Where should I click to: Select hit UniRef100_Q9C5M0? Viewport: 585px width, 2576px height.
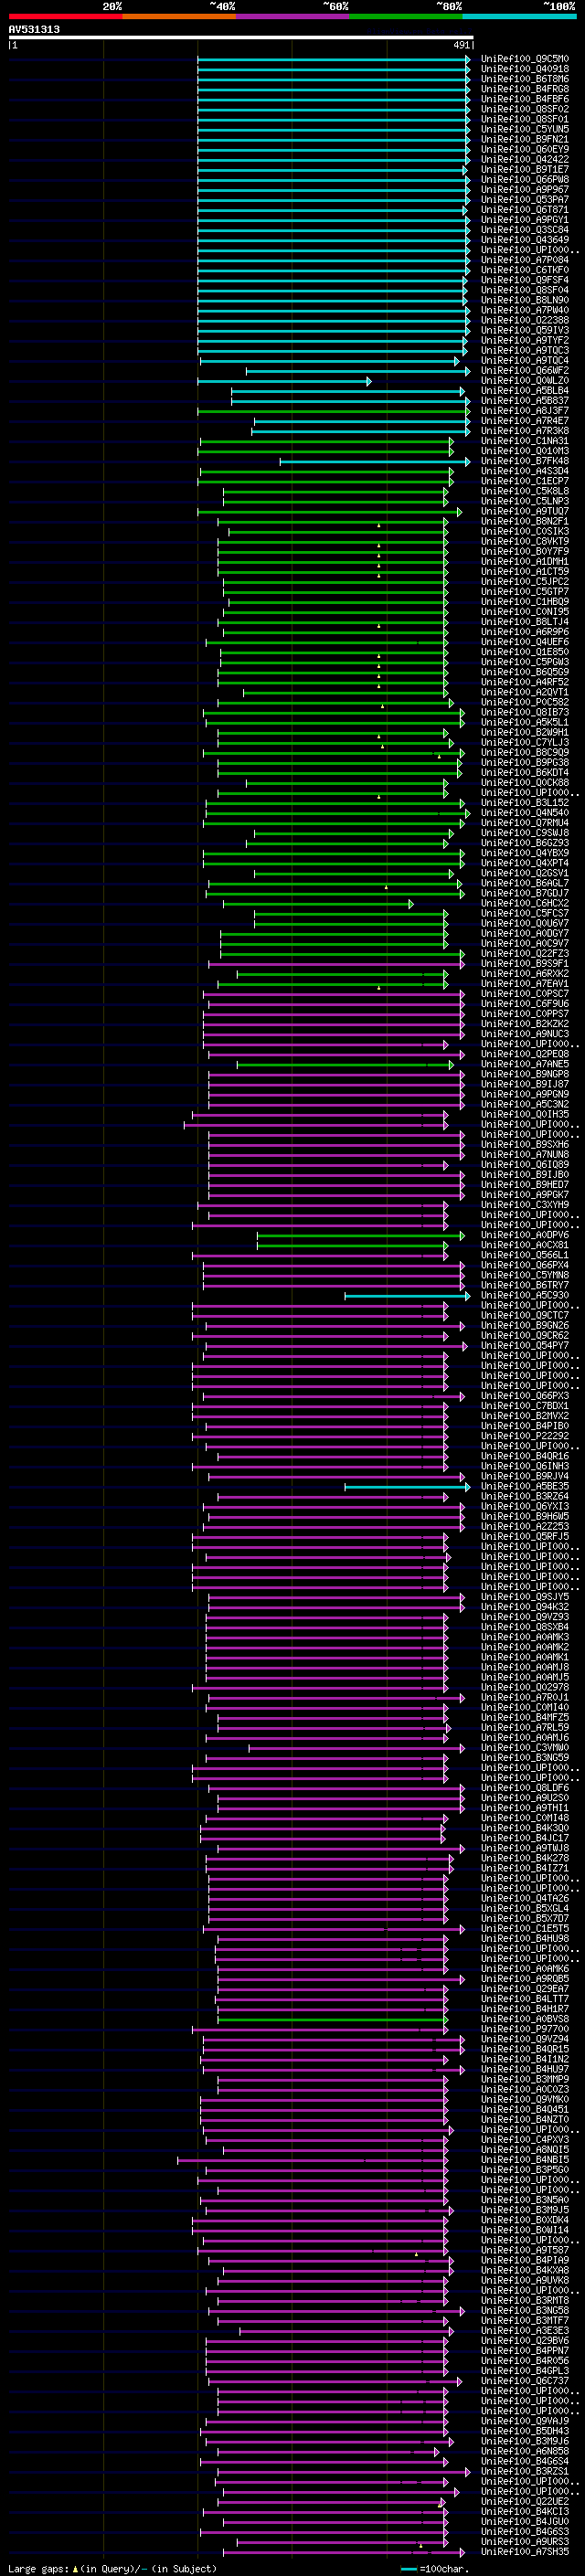pyautogui.click(x=524, y=59)
